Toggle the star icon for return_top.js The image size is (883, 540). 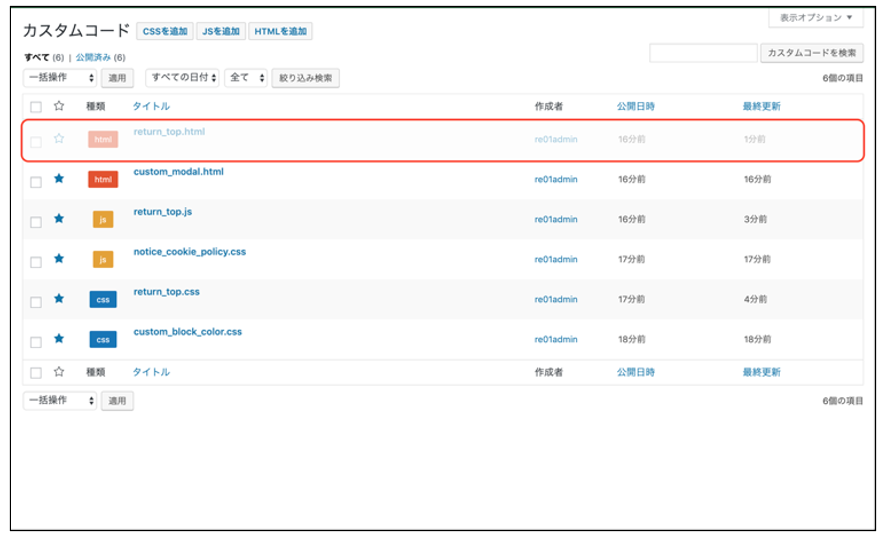coord(59,218)
